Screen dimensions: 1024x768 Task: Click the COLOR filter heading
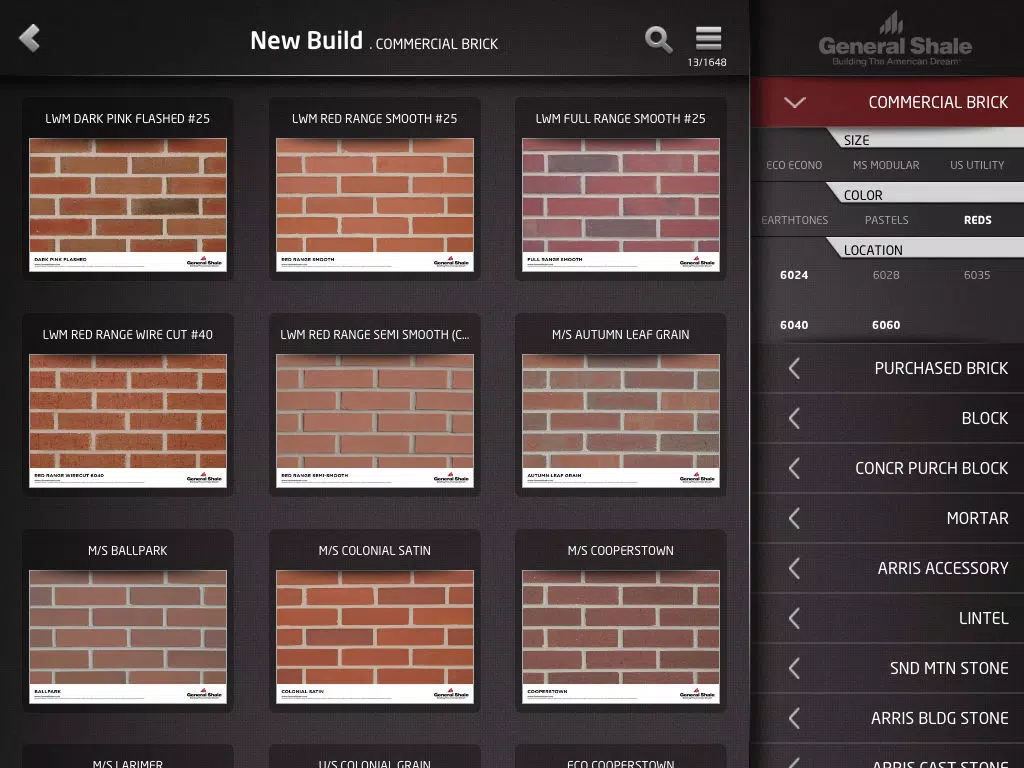tap(863, 195)
